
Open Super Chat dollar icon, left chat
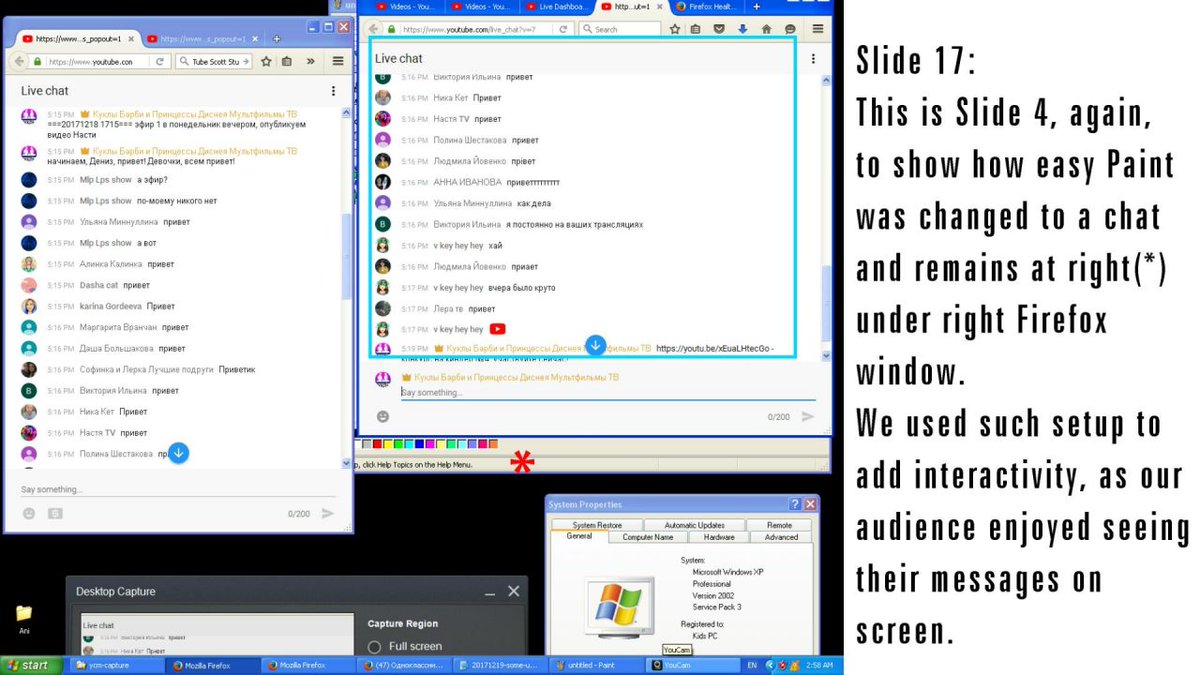[x=54, y=513]
